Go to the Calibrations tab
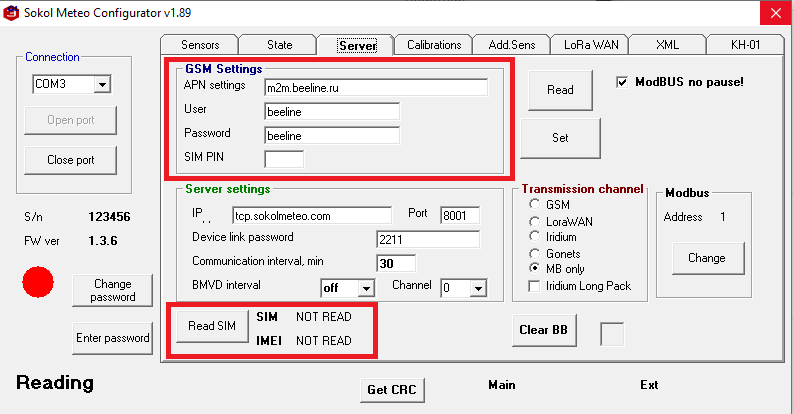The image size is (794, 414). click(x=434, y=45)
